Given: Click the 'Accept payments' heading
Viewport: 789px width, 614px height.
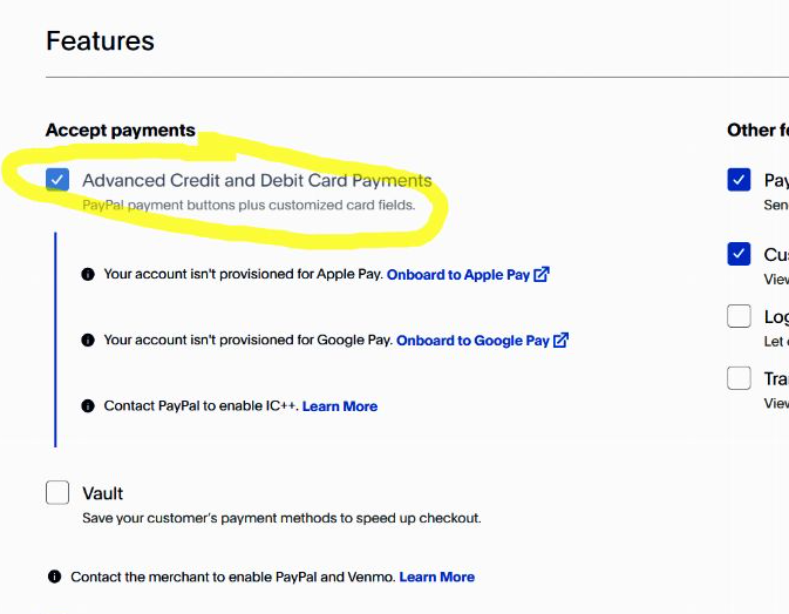Looking at the screenshot, I should tap(120, 130).
